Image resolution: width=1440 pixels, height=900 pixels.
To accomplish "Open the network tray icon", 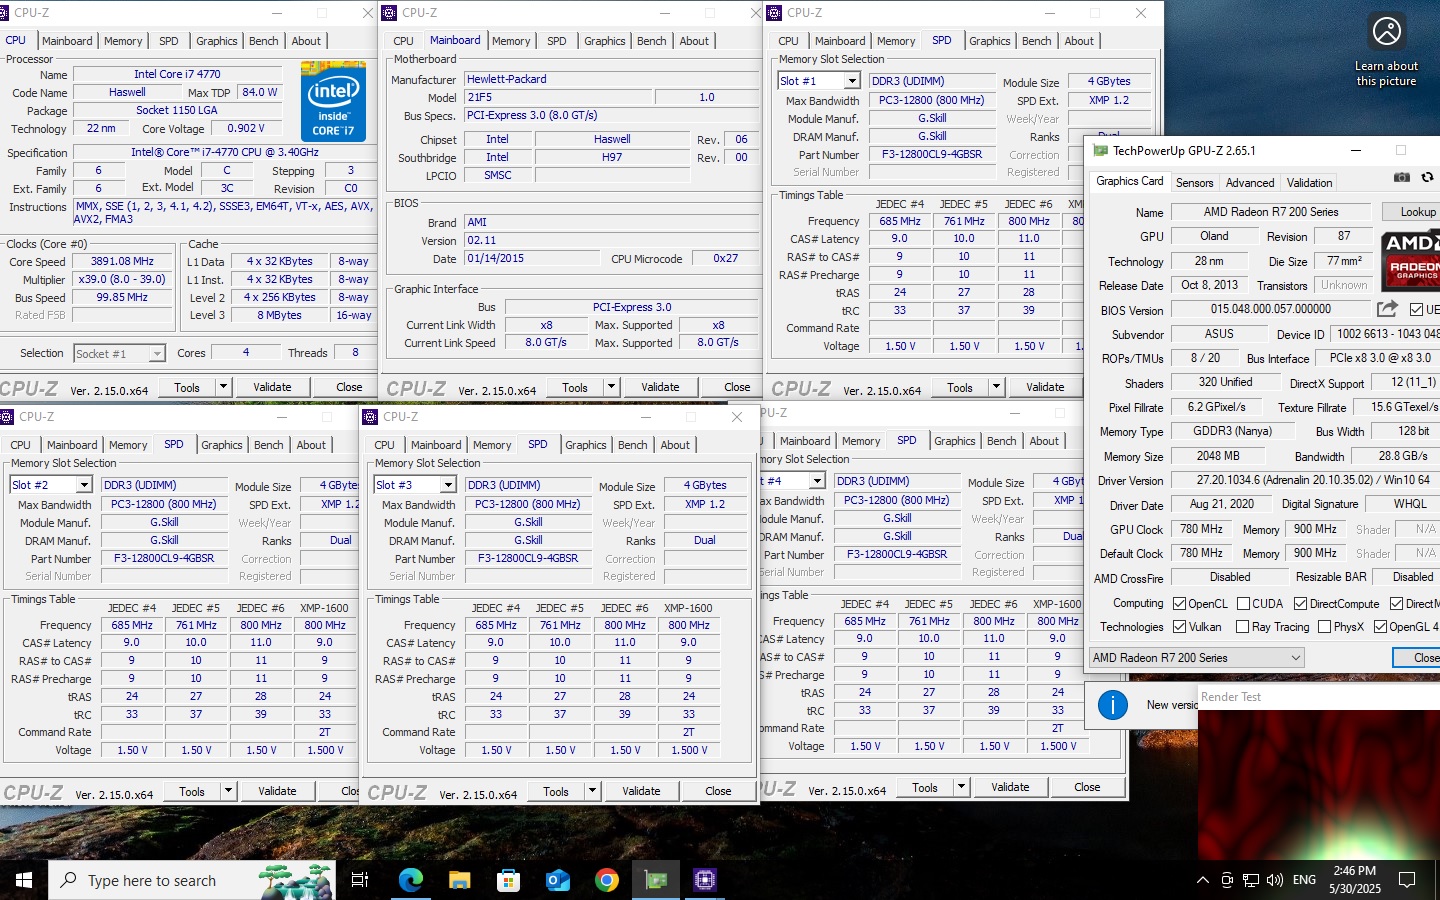I will point(1251,880).
